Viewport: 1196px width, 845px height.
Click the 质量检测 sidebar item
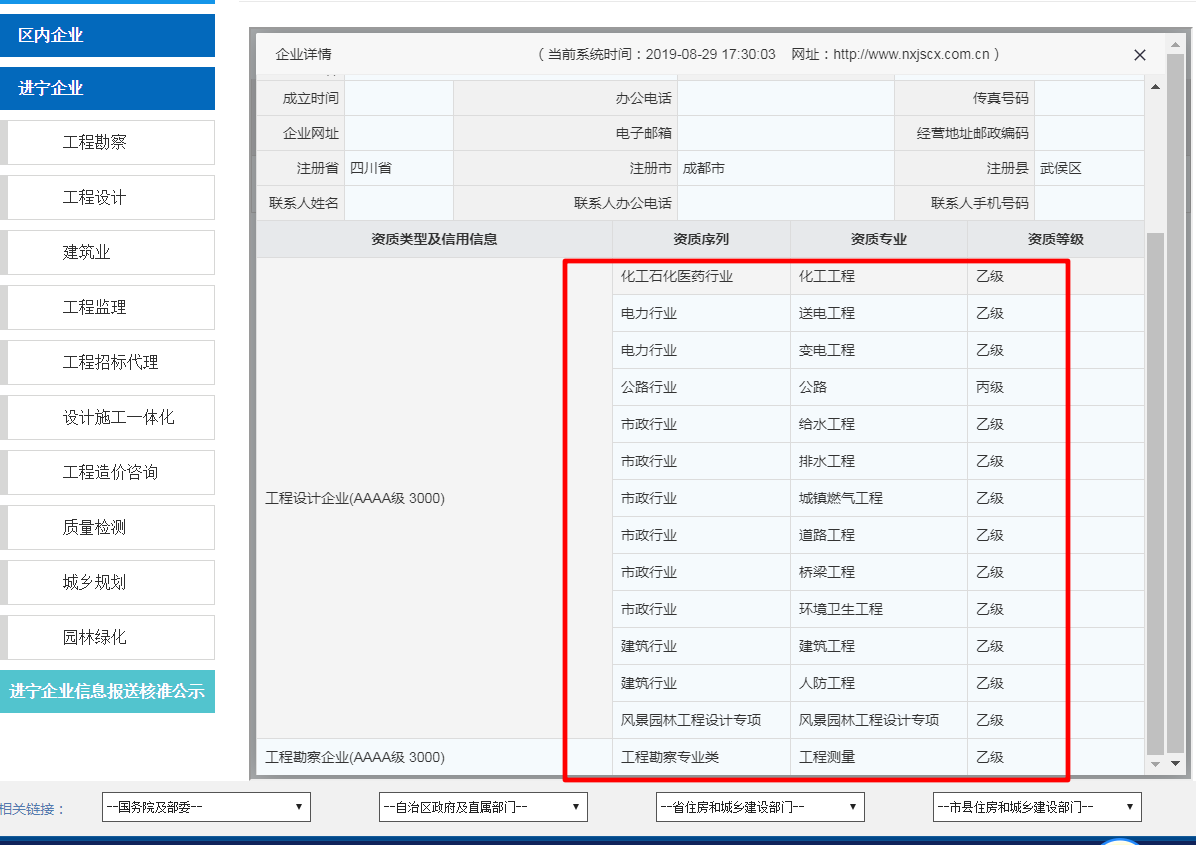tap(108, 528)
